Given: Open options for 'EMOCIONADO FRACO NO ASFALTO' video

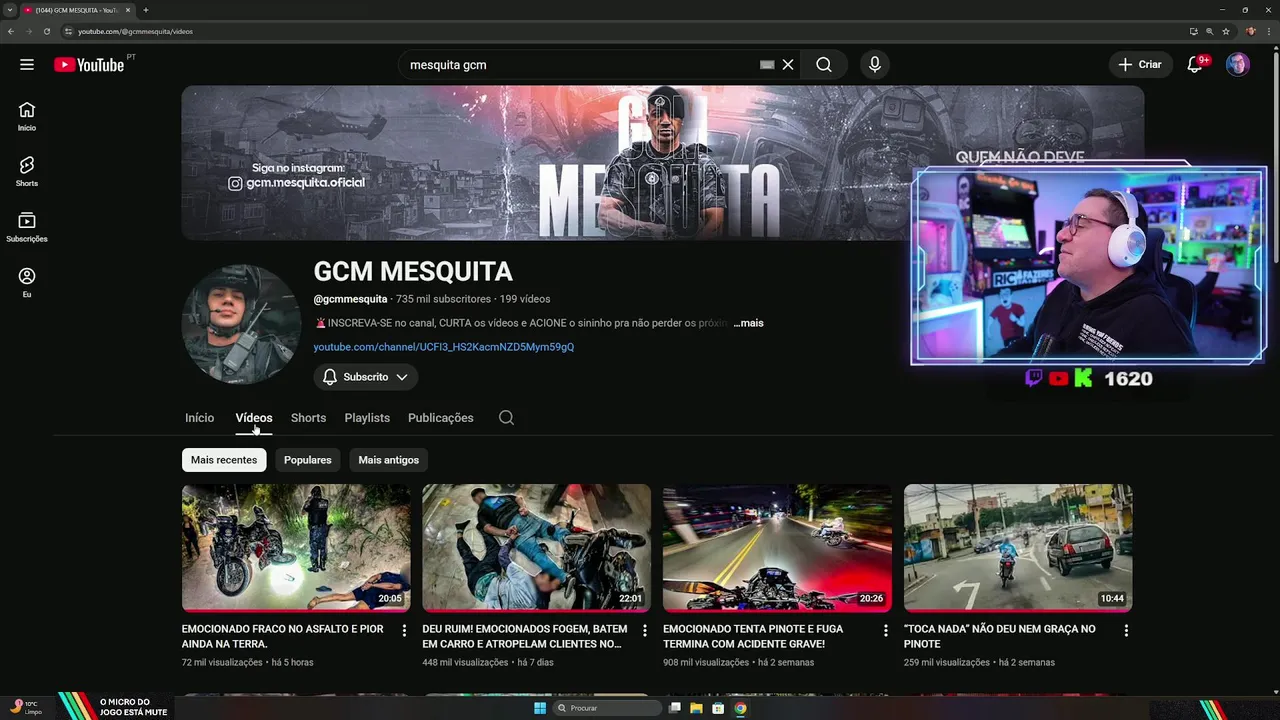Looking at the screenshot, I should (404, 631).
